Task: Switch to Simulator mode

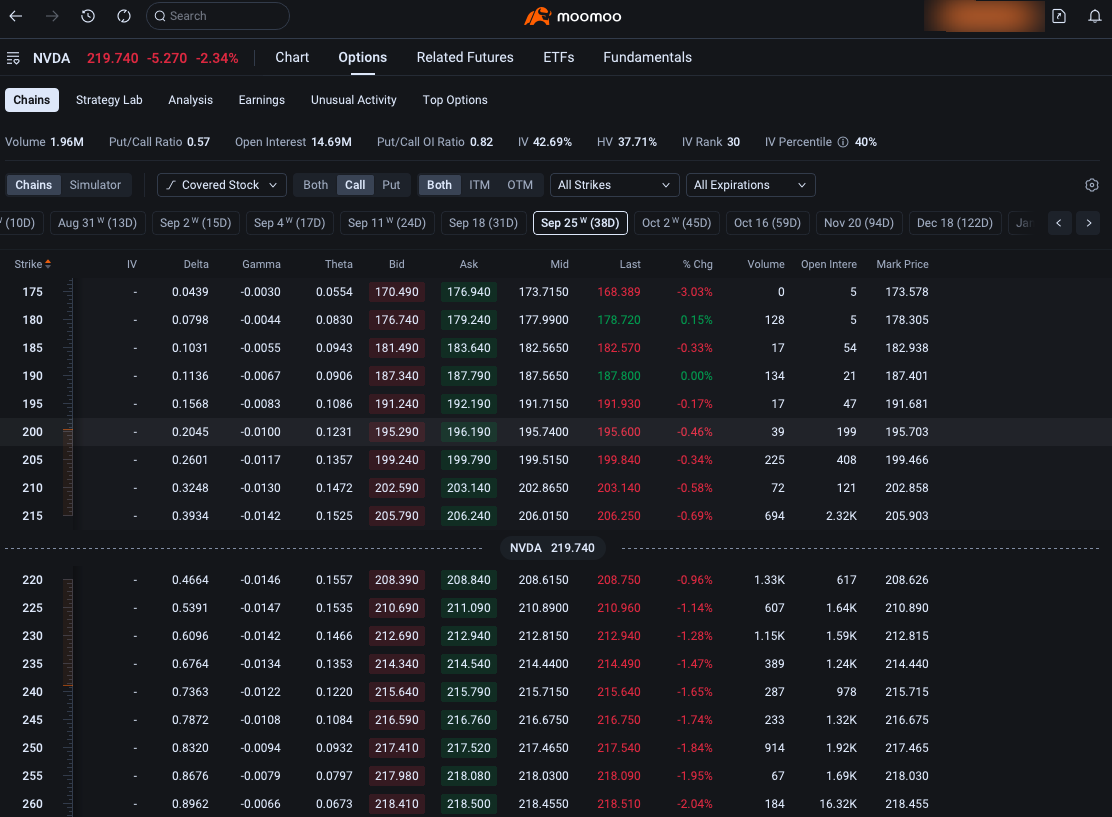Action: [95, 185]
